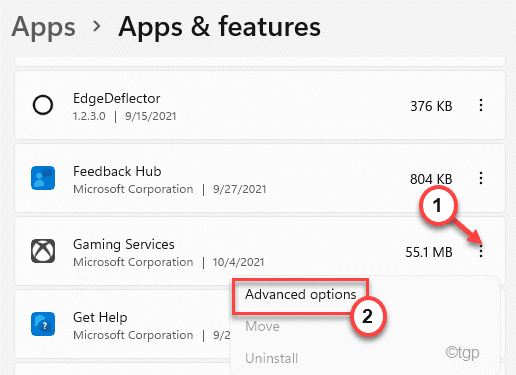Click the Gaming Services Xbox icon

point(43,251)
